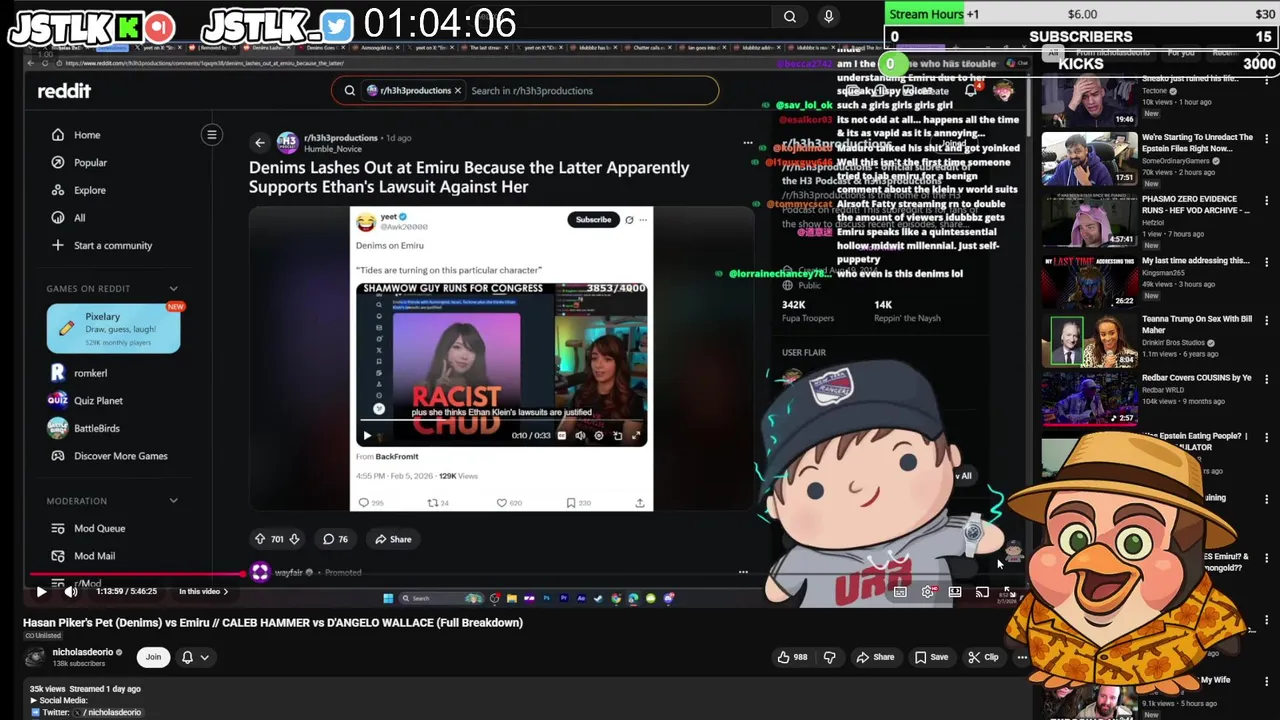Open options menu for Teanna Trump video
The height and width of the screenshot is (720, 1280).
click(x=1268, y=321)
